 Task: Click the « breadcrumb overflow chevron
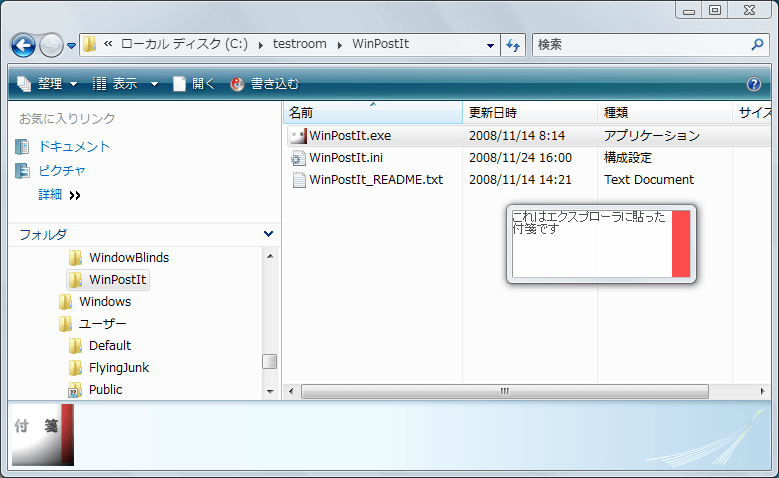tap(108, 44)
